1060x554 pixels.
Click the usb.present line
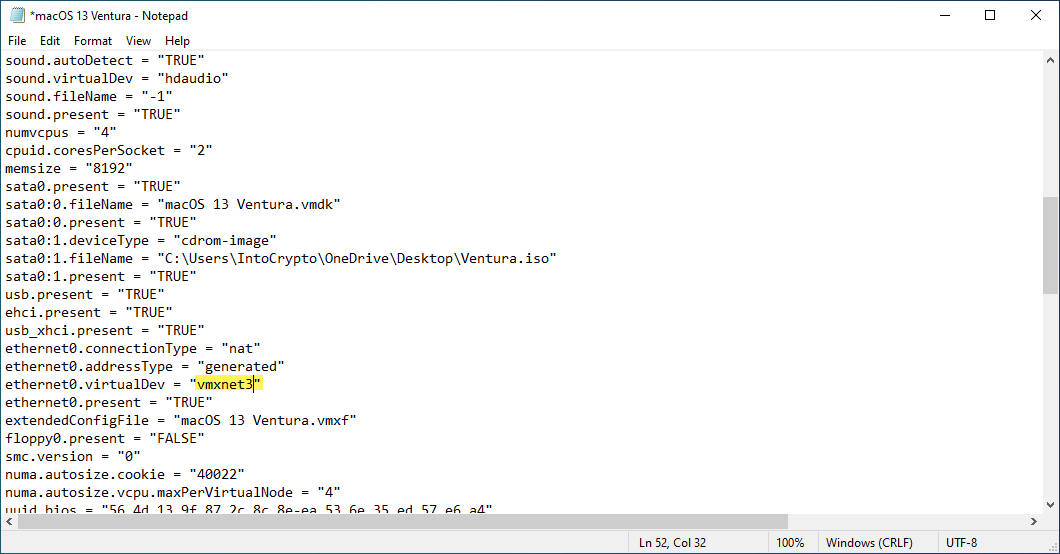point(85,295)
